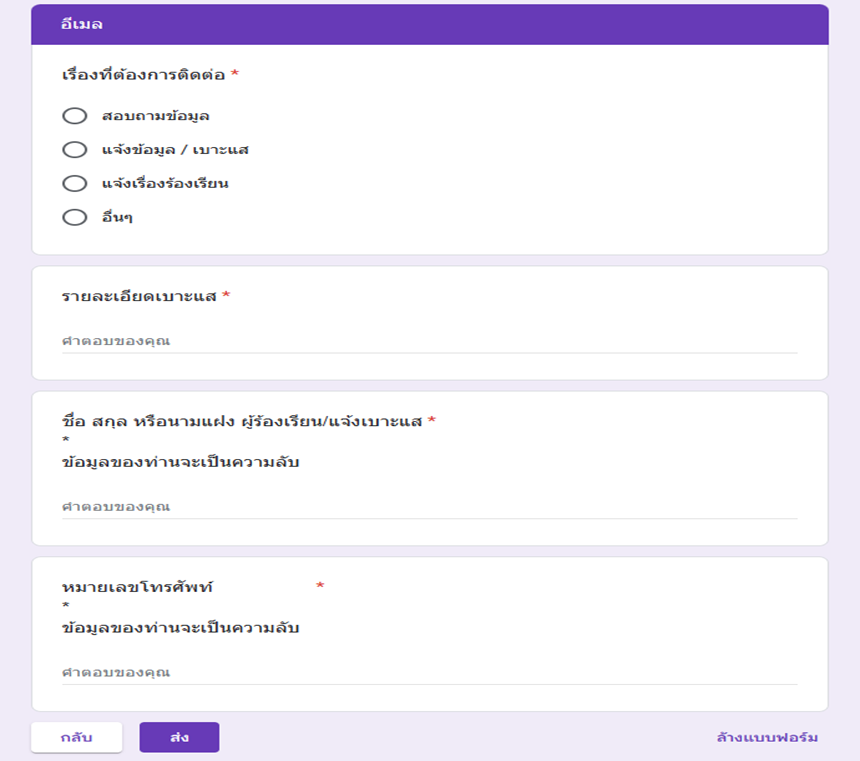Click the เรื่องที่ต้องการติดต่อ question title

pyautogui.click(x=144, y=75)
